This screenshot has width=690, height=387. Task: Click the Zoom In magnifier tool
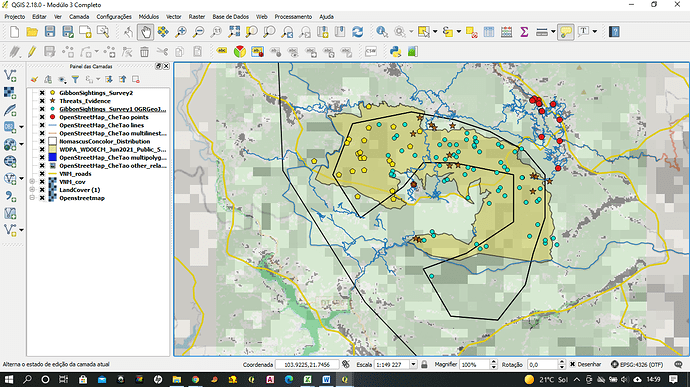click(181, 32)
